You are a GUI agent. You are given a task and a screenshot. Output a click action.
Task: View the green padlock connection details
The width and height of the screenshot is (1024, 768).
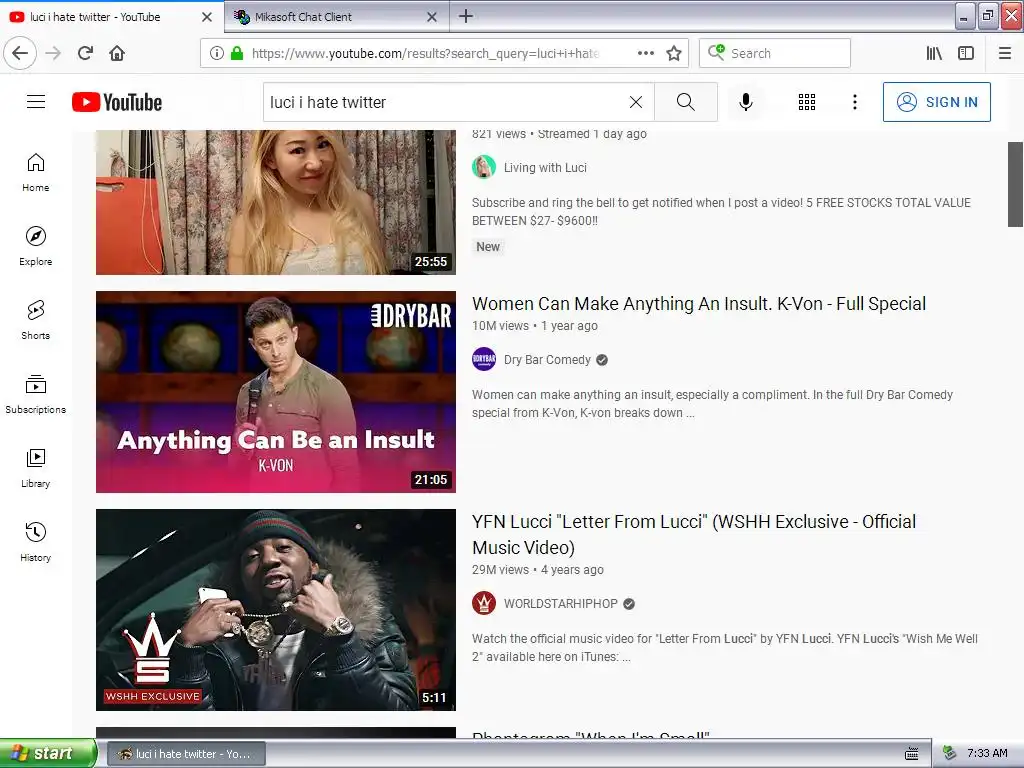pyautogui.click(x=237, y=53)
